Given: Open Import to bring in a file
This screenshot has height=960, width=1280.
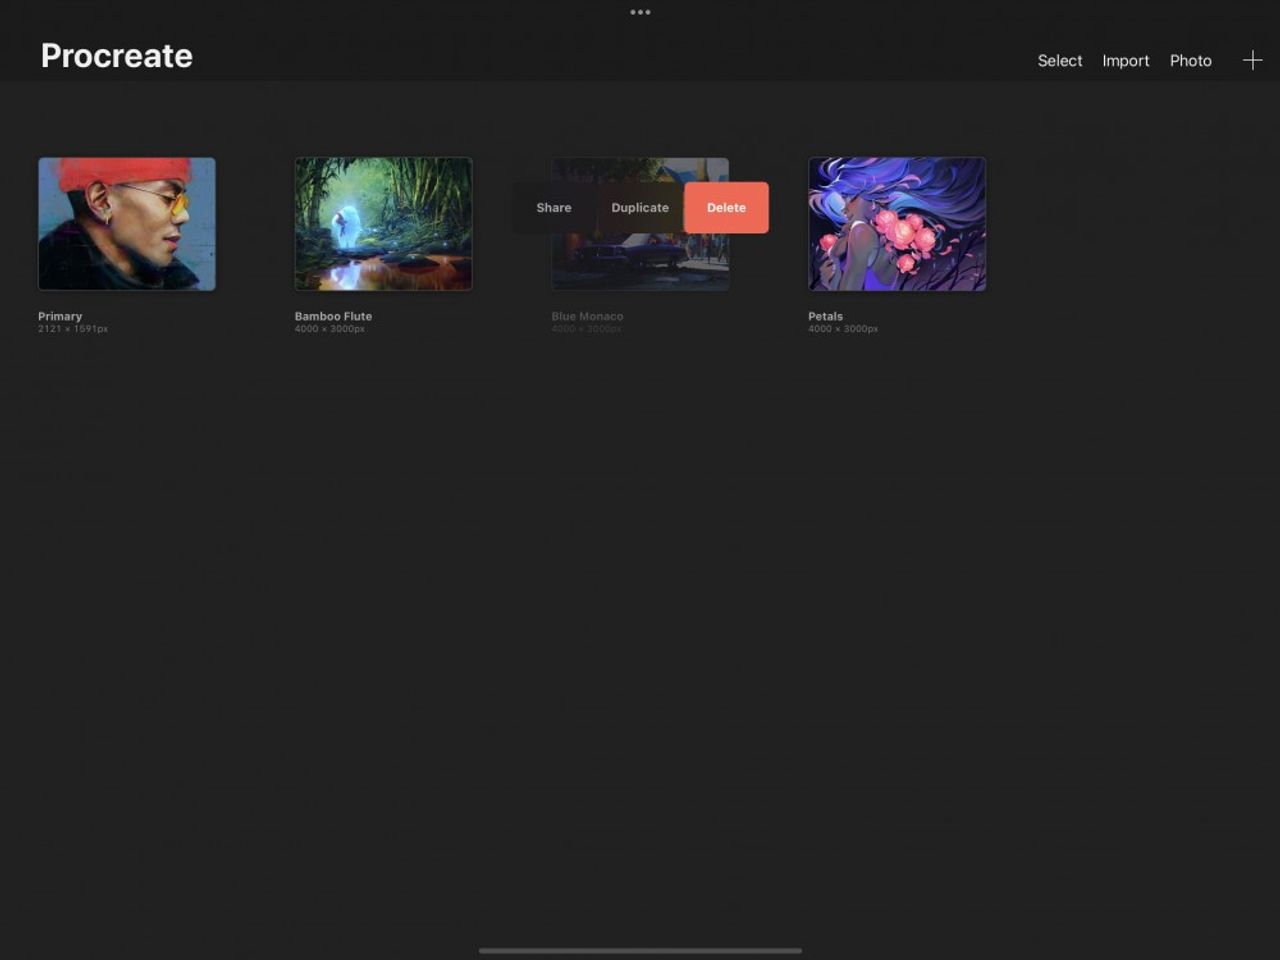Looking at the screenshot, I should point(1126,60).
